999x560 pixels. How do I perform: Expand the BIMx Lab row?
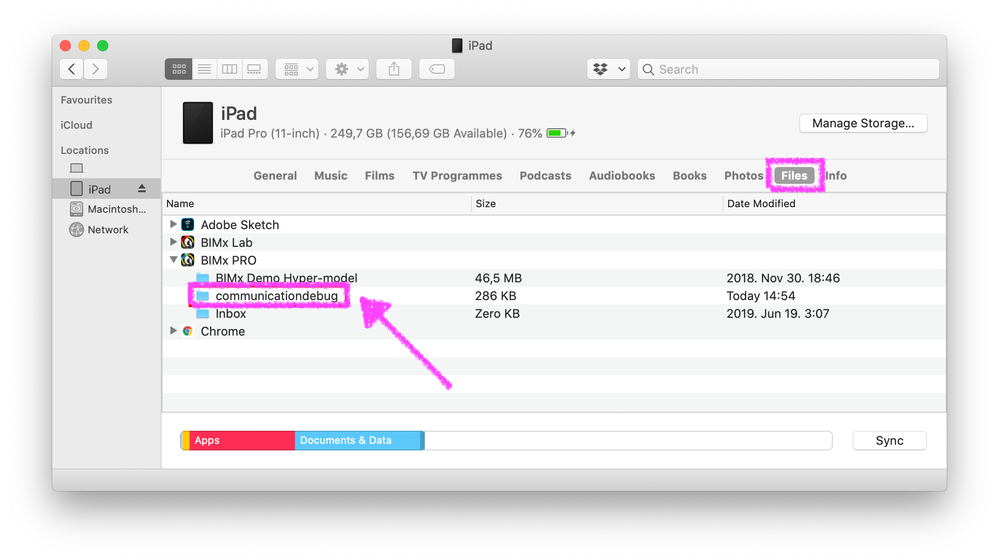pos(173,242)
